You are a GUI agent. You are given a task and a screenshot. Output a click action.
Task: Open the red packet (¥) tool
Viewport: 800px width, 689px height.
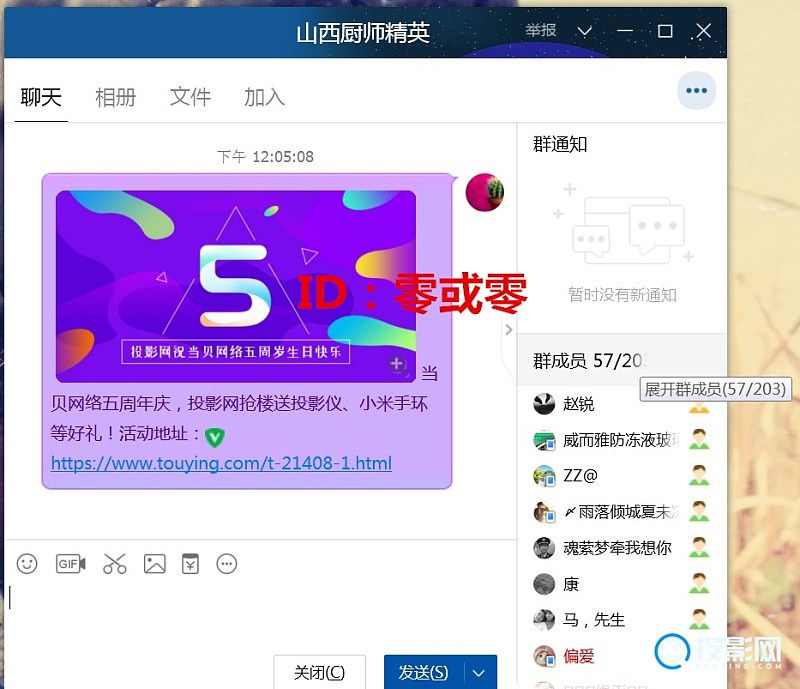pos(190,564)
